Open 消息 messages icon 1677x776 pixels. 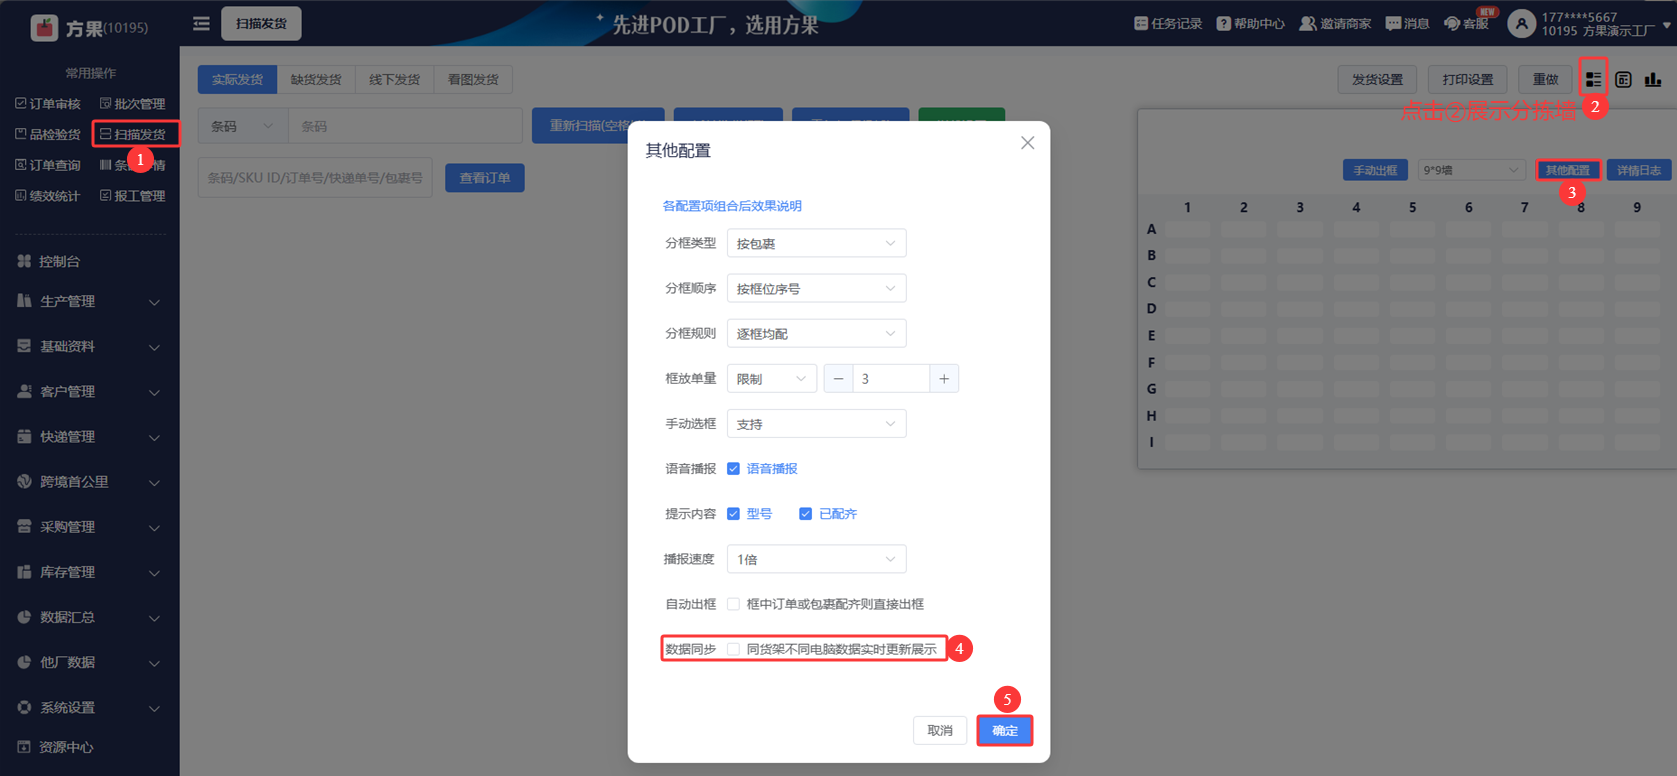pos(1393,23)
